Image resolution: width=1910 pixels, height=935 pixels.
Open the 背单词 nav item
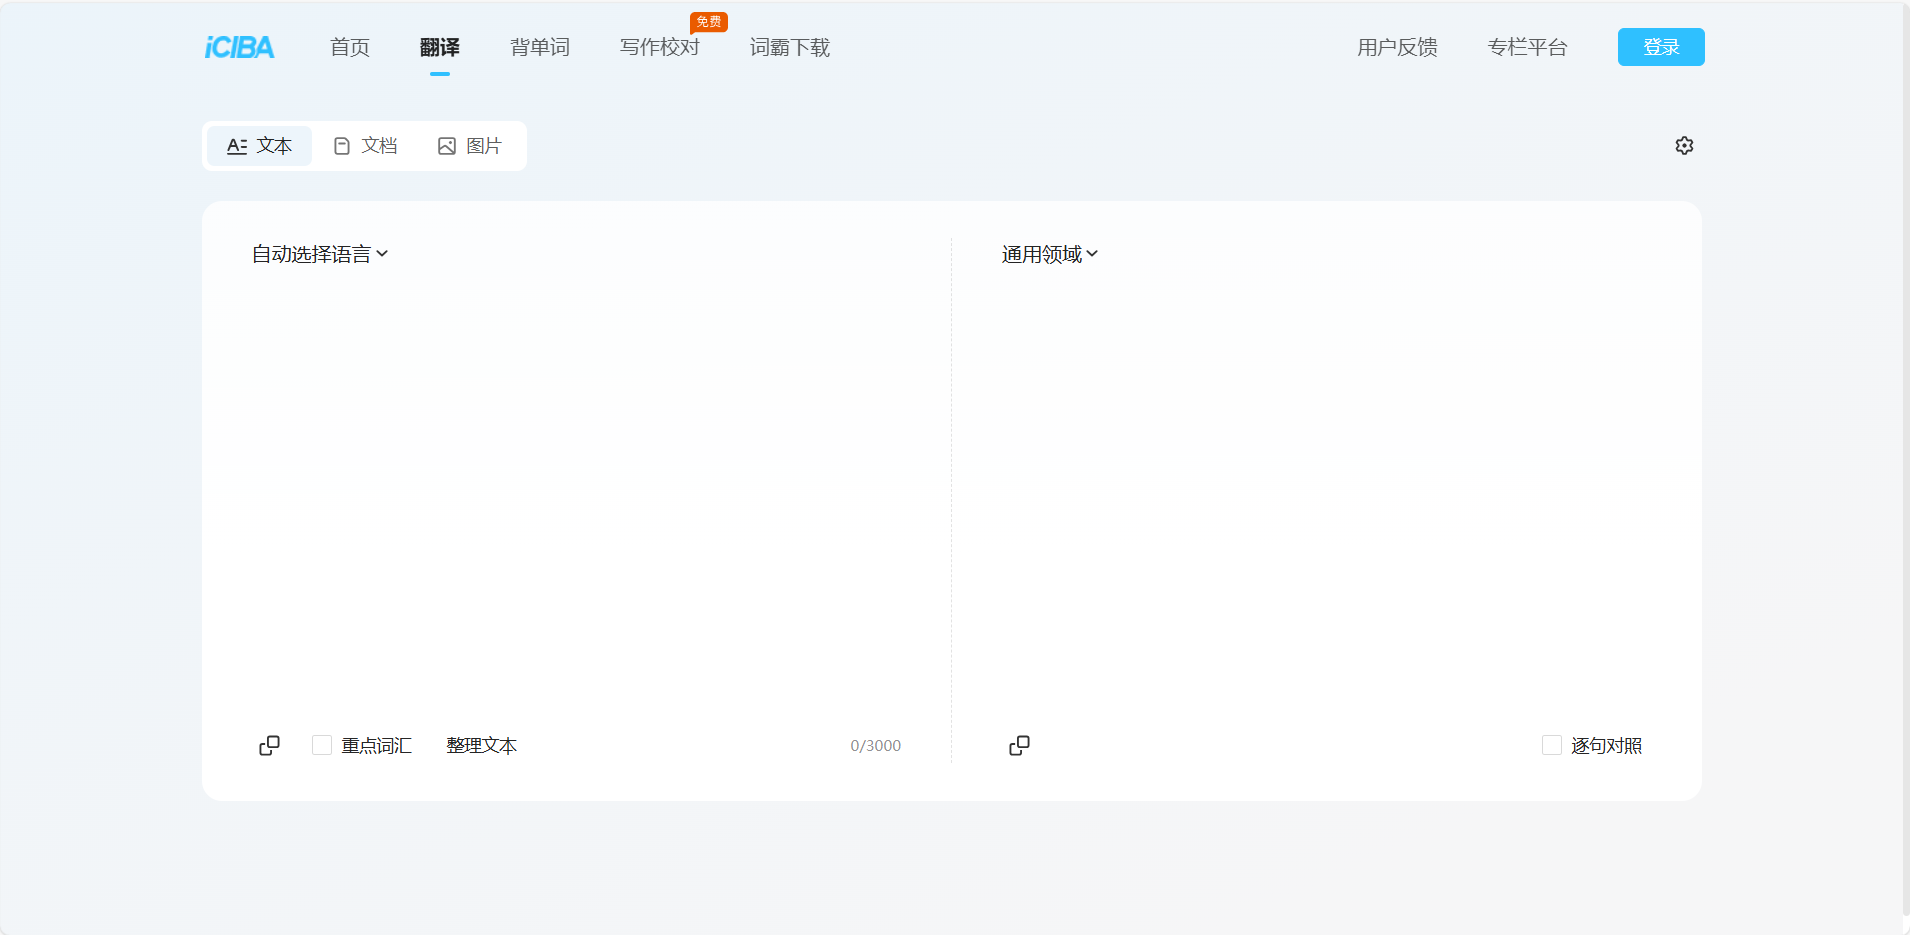click(540, 47)
